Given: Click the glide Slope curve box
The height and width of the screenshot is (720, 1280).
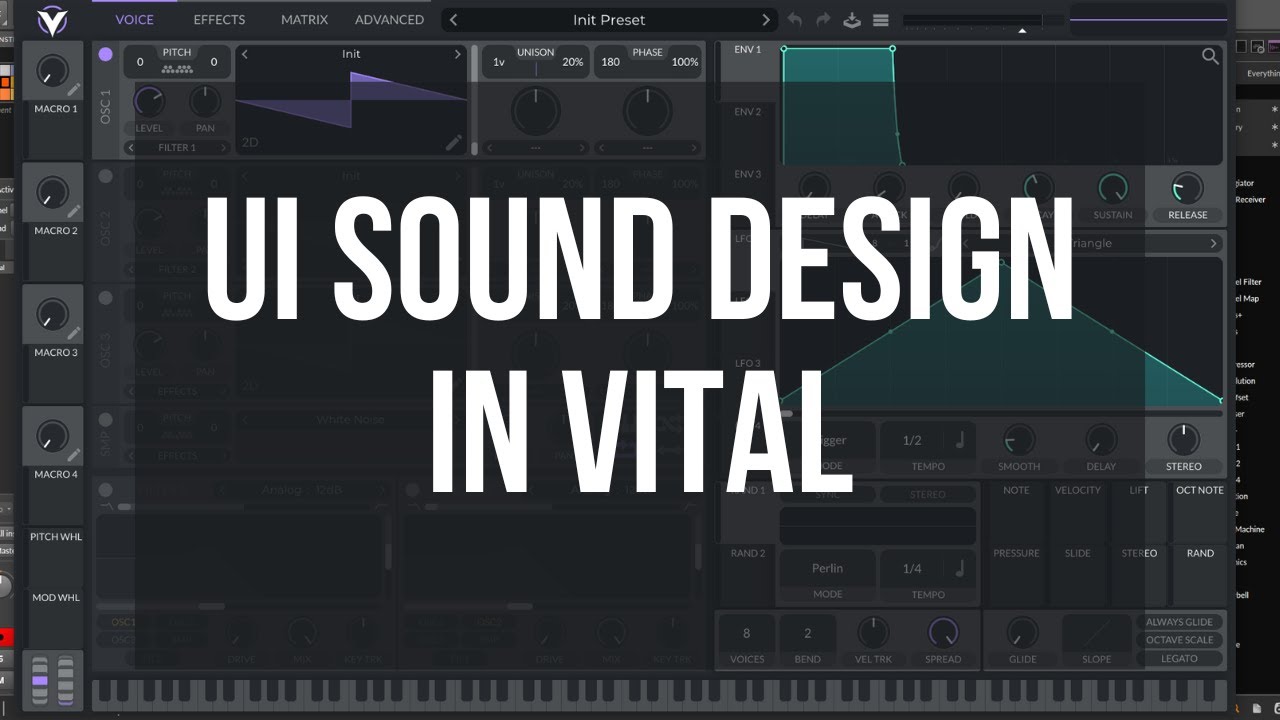Looking at the screenshot, I should tap(1096, 633).
